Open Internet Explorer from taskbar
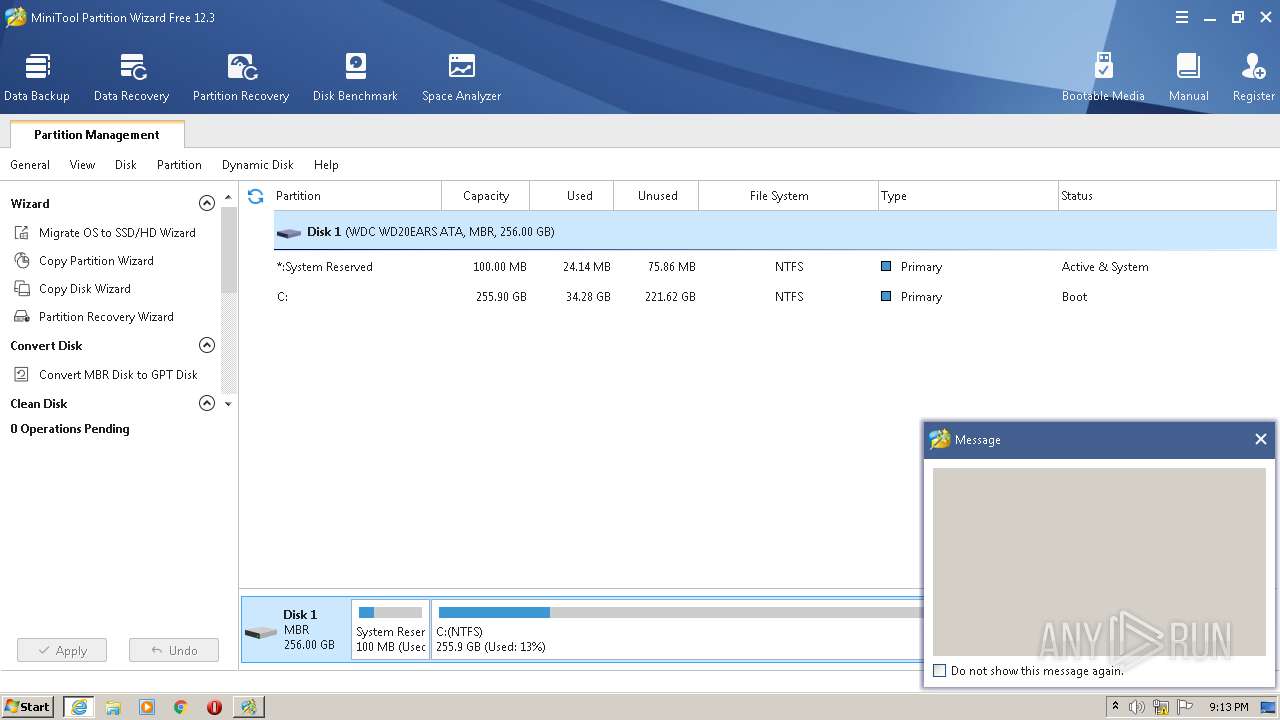1280x720 pixels. coord(78,707)
